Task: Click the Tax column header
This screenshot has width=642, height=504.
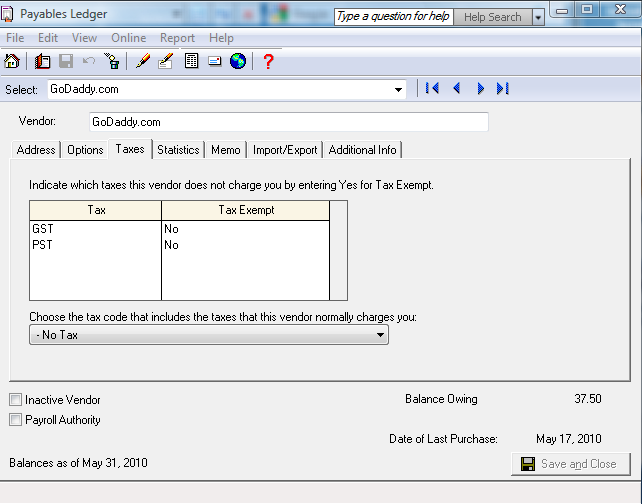Action: point(96,210)
